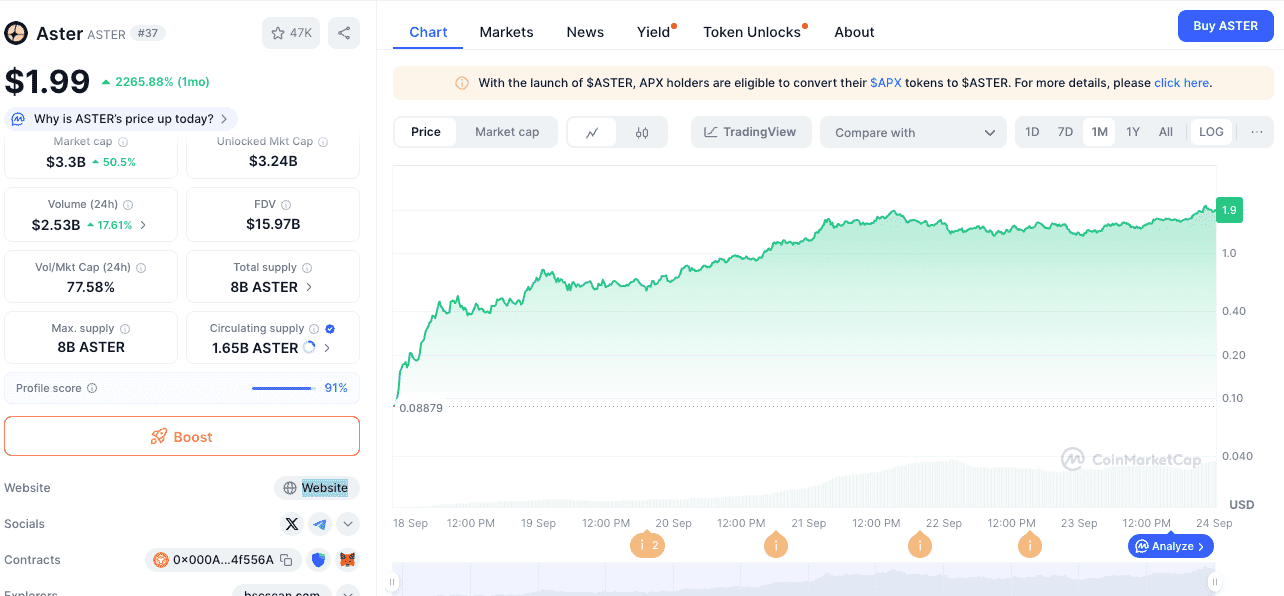Screen dimensions: 1284x596
Task: Show the Profile score info icon
Action: pyautogui.click(x=92, y=388)
